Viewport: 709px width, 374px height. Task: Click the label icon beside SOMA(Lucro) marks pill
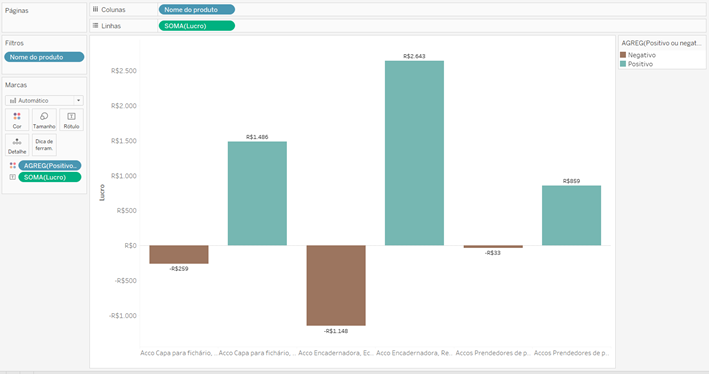pyautogui.click(x=13, y=177)
